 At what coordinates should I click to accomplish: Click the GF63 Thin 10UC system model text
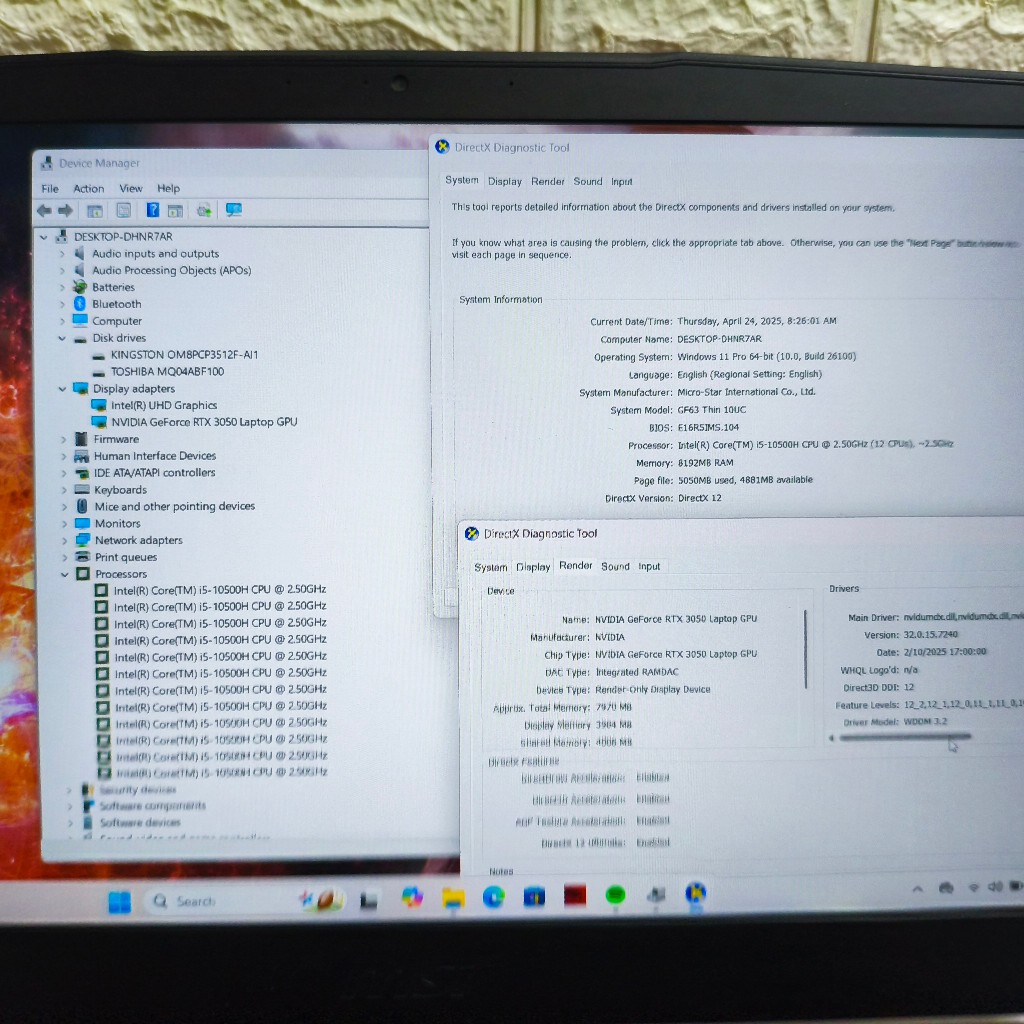coord(711,410)
